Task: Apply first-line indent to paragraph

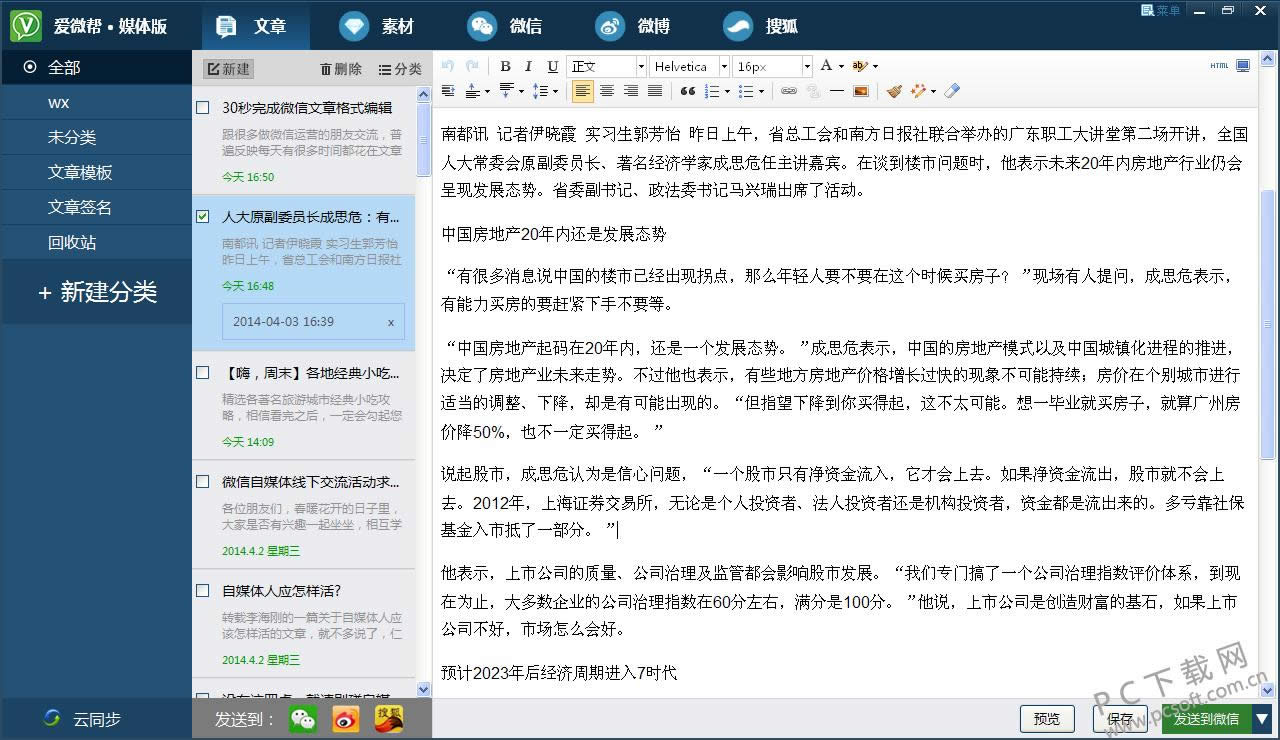Action: [x=447, y=91]
